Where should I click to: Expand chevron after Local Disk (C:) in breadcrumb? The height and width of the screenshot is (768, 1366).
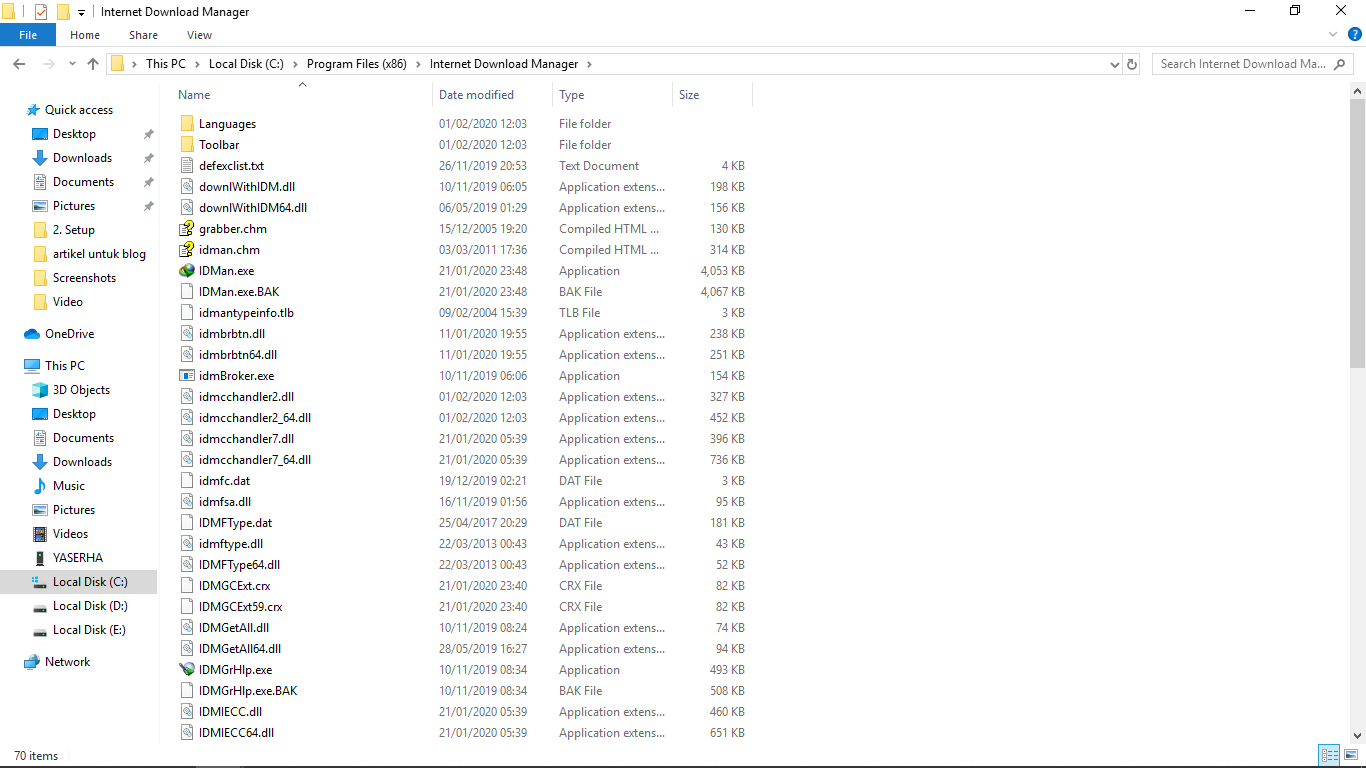click(x=294, y=64)
